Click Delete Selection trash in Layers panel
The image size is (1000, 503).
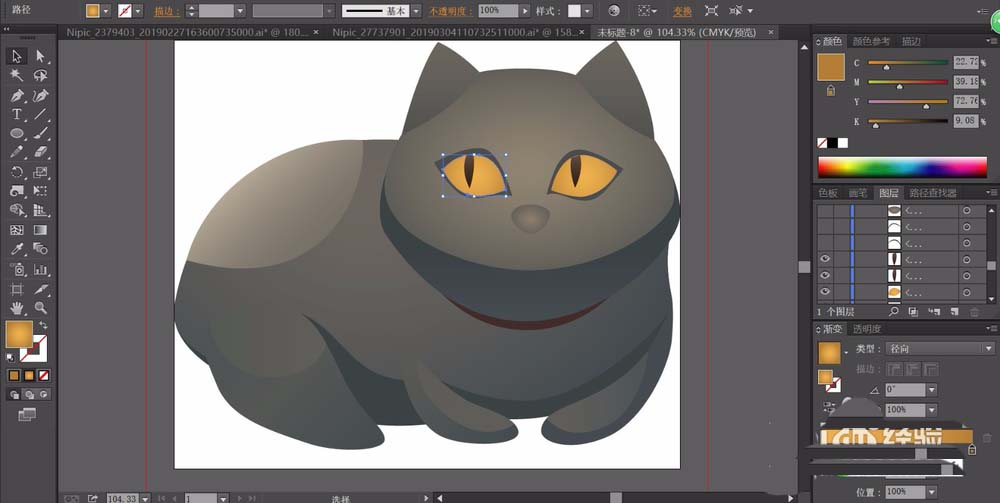(x=974, y=312)
